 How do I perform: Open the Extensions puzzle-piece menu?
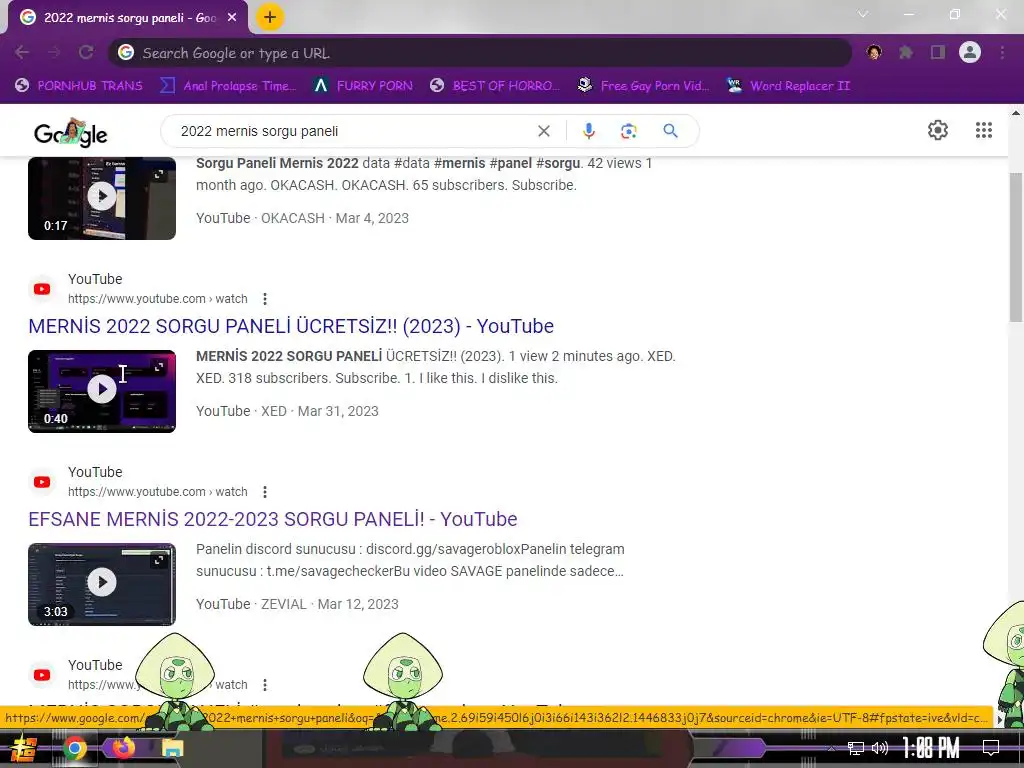coord(906,52)
